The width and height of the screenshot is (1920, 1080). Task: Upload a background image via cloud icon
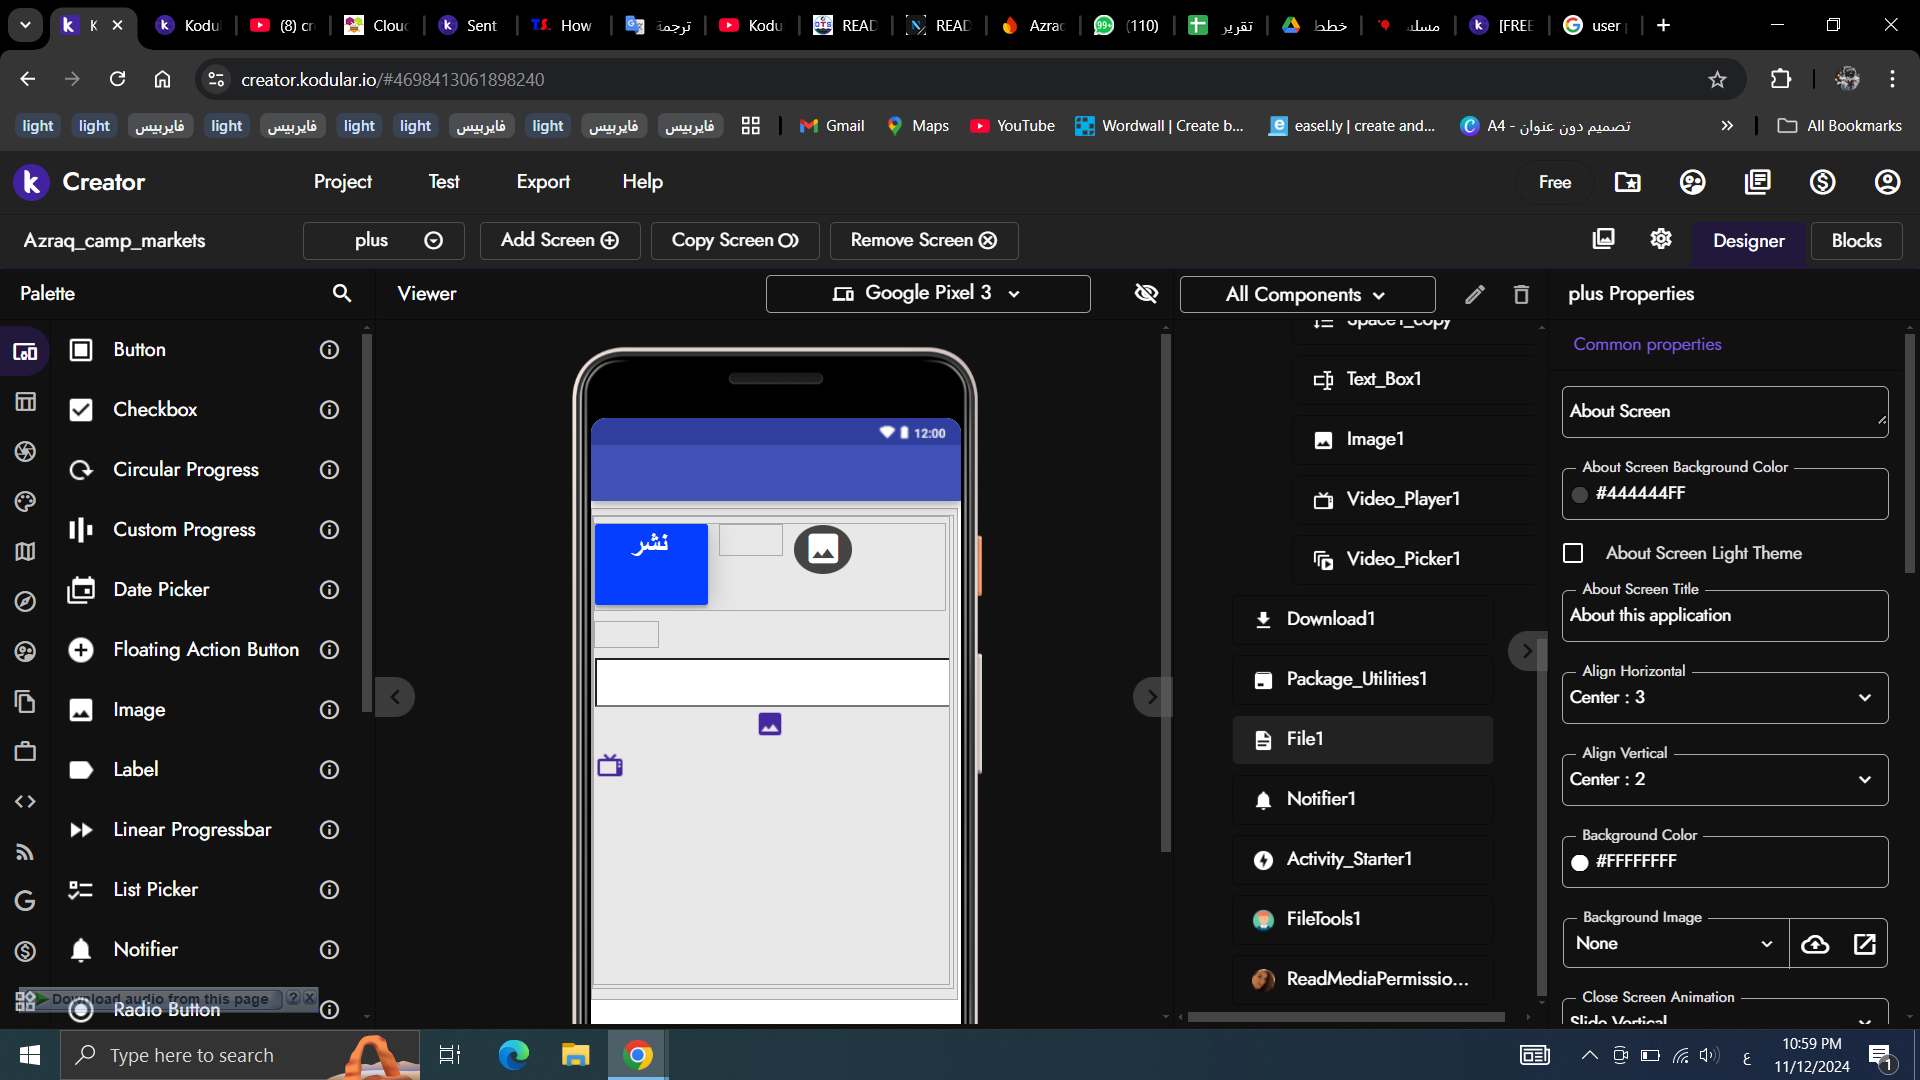point(1815,944)
